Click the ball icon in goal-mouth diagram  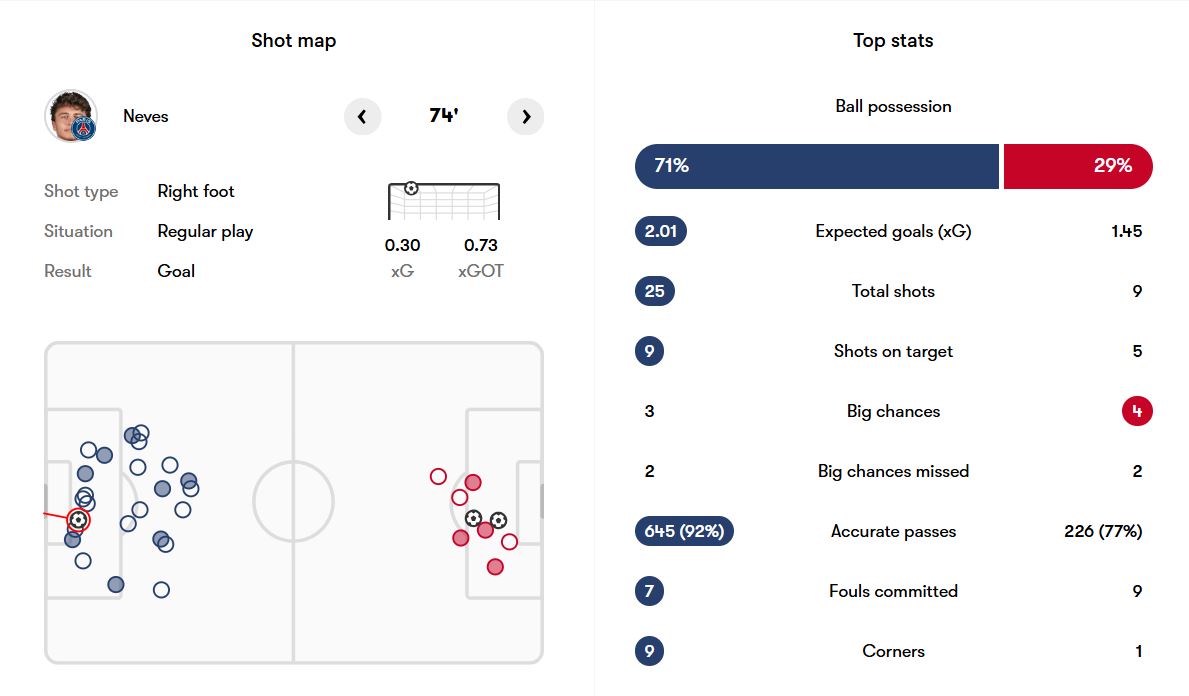(411, 188)
